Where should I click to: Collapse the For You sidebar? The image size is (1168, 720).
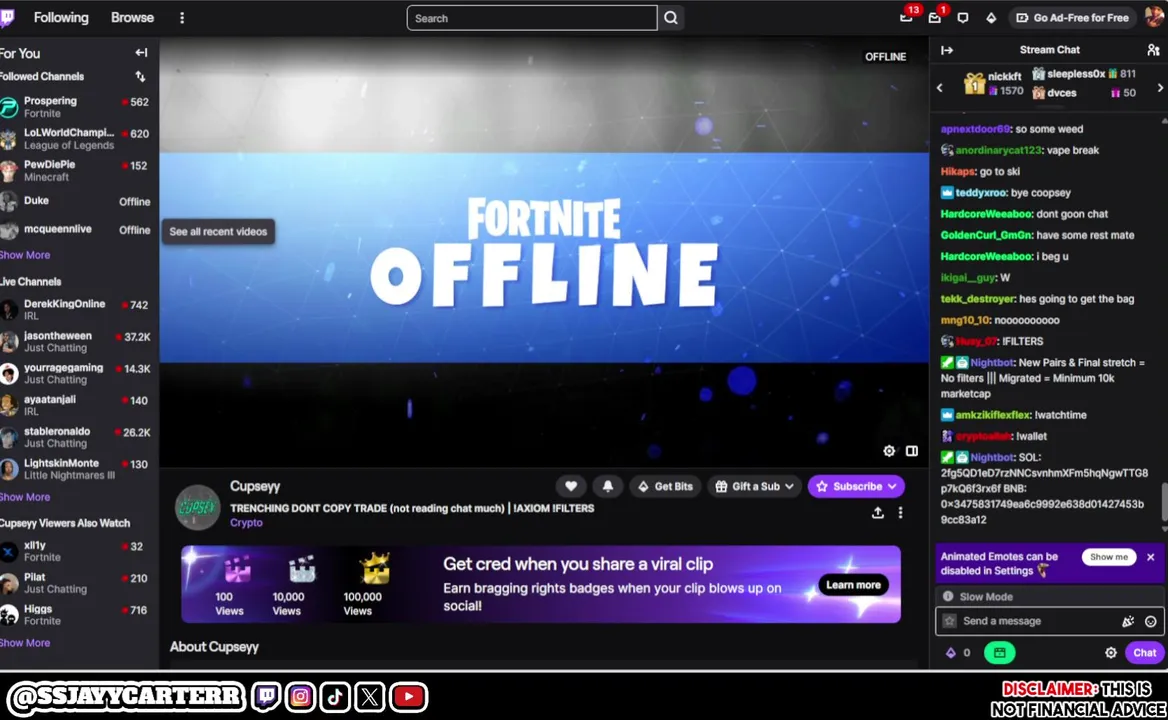point(141,53)
